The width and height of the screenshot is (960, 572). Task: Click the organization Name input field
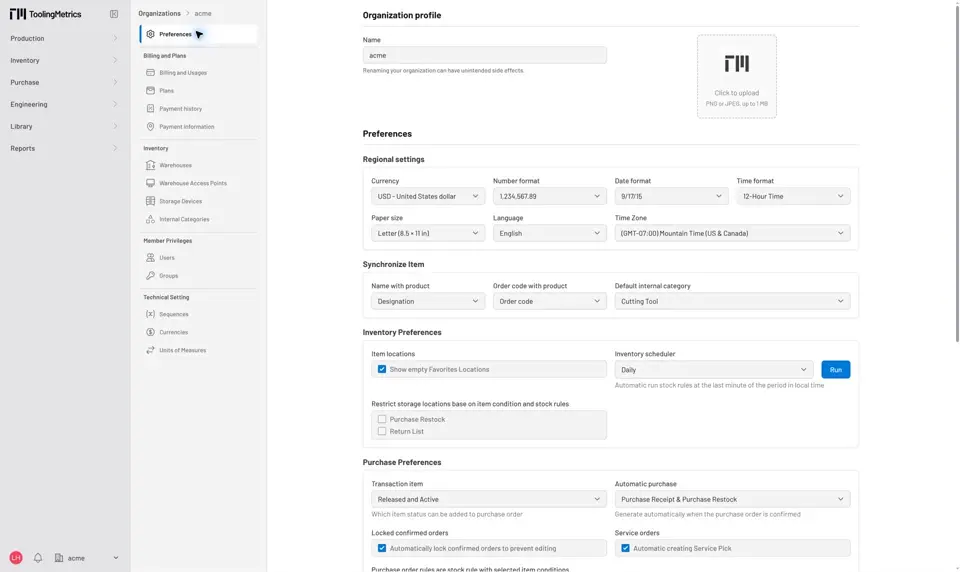(x=484, y=55)
